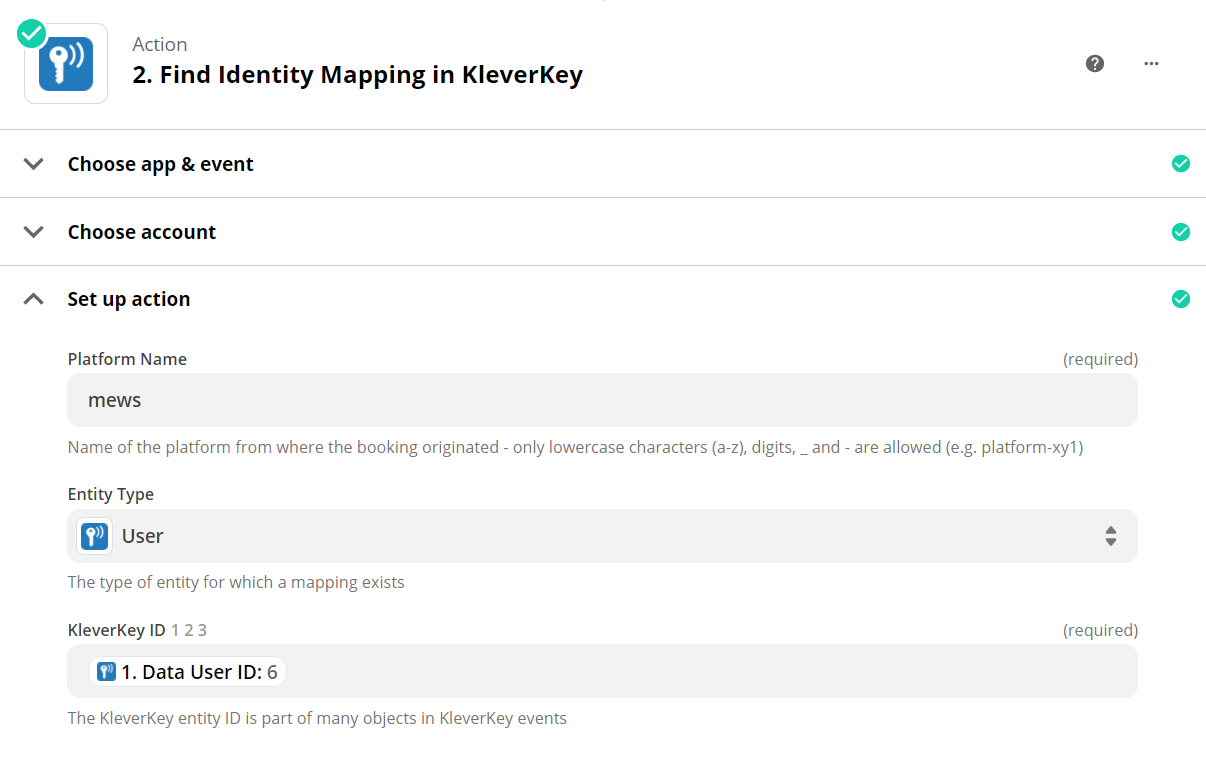Screen dimensions: 1206x774
Task: Click the Choose app & event heading
Action: click(x=161, y=164)
